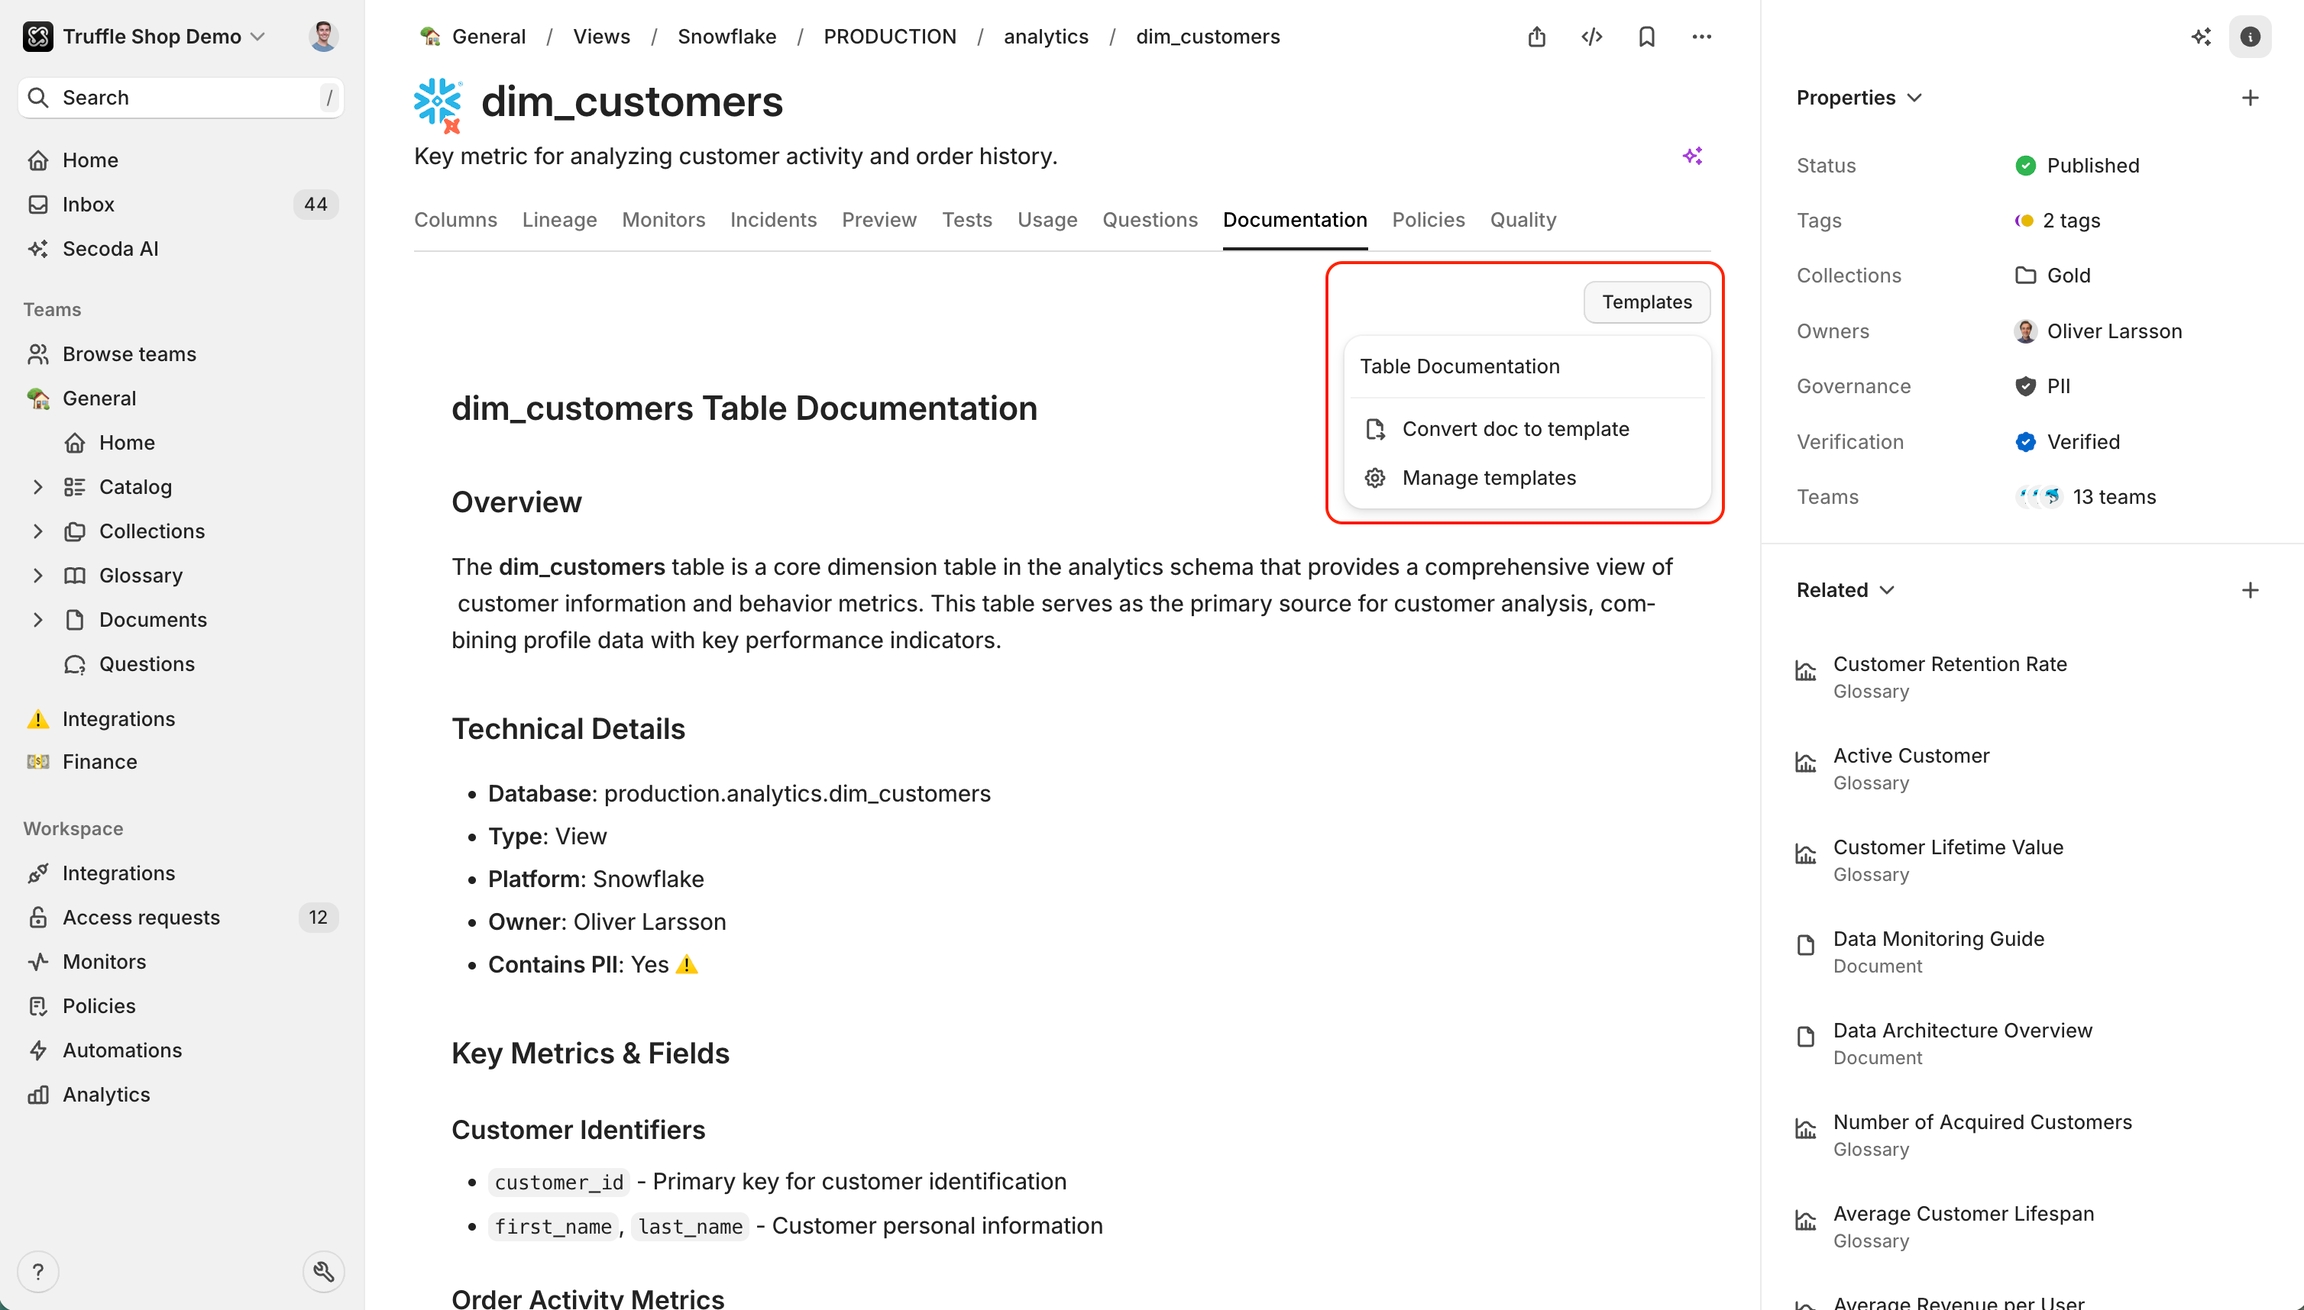Open Customer Retention Rate glossary link
The width and height of the screenshot is (2304, 1310).
(x=1949, y=664)
